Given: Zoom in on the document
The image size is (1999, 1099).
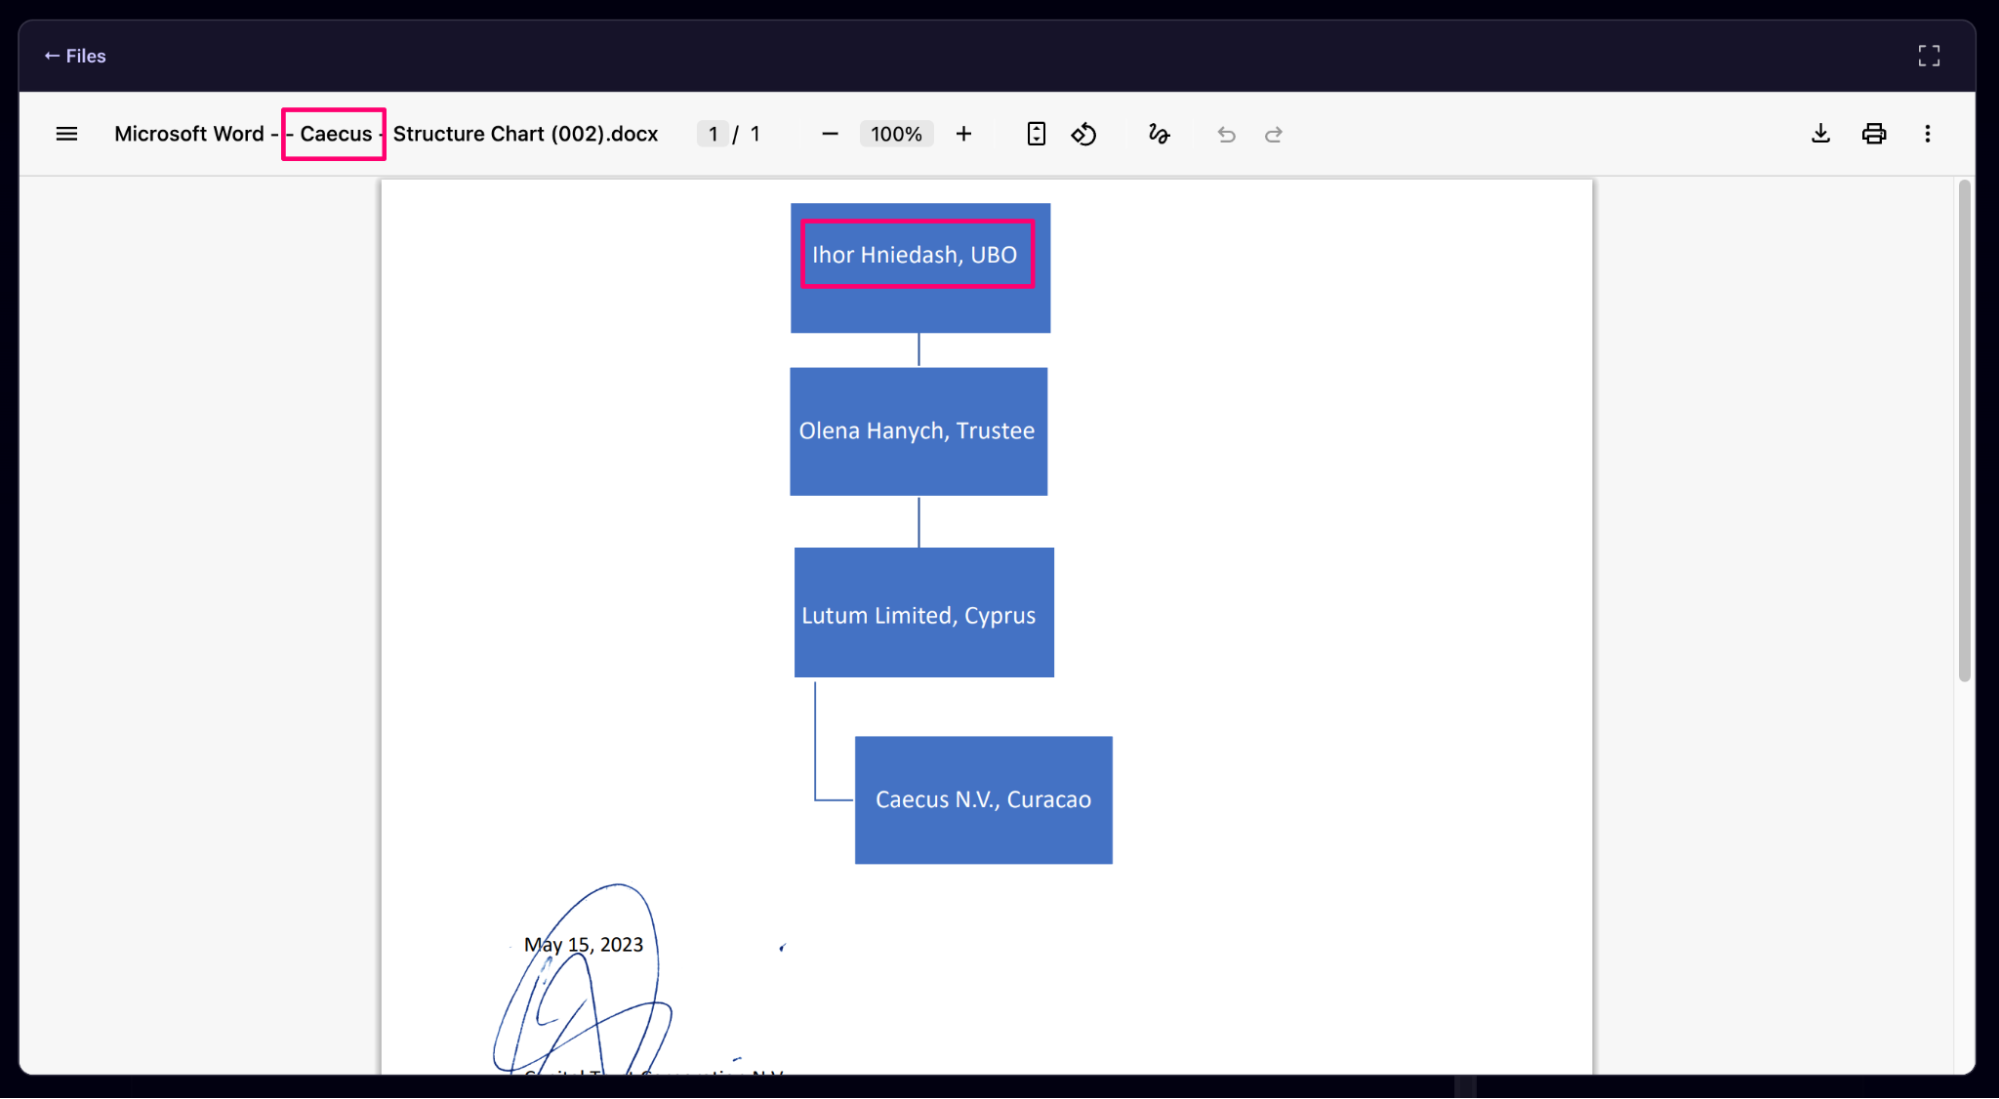Looking at the screenshot, I should (964, 134).
